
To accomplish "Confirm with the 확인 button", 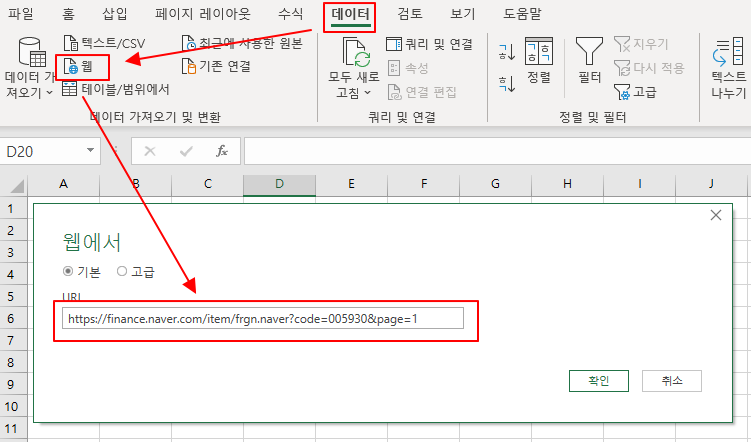I will click(599, 381).
